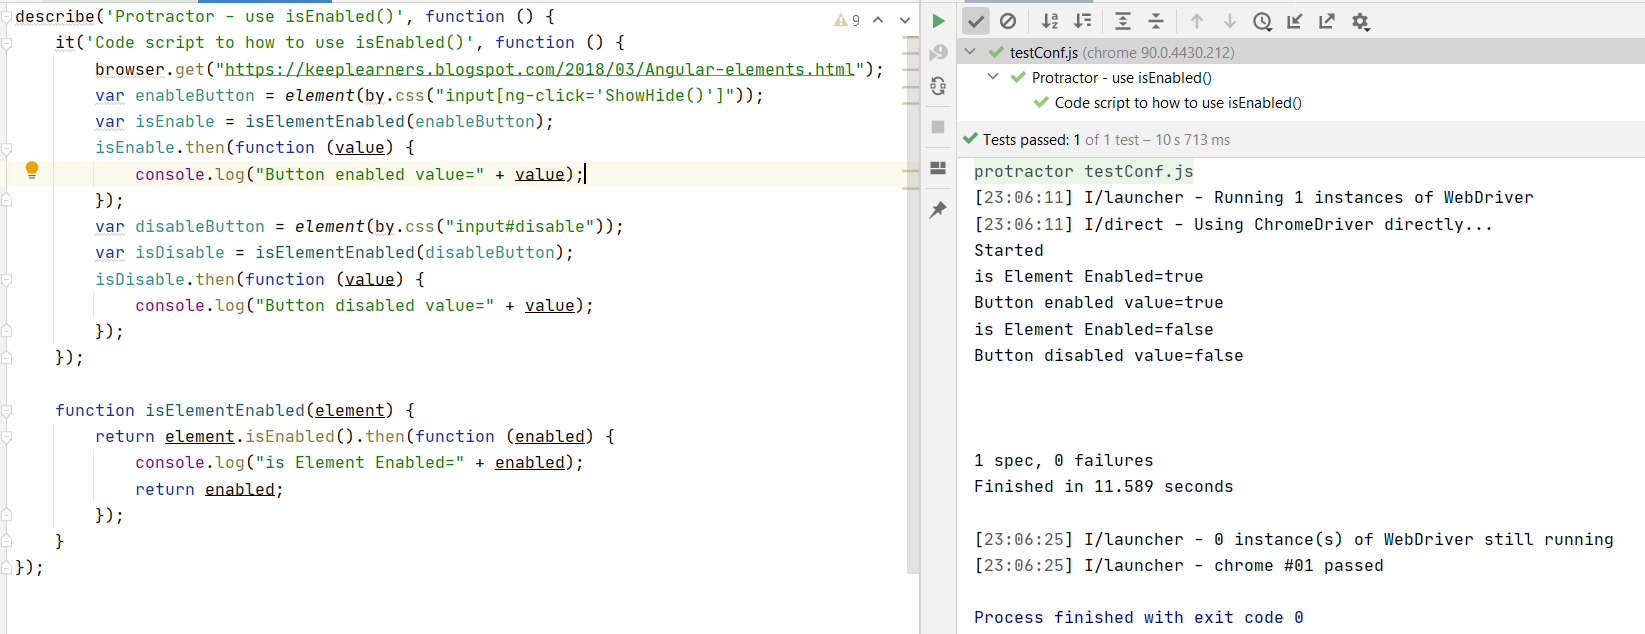Fold the isDisable.then callback block
The height and width of the screenshot is (634, 1645).
tap(6, 280)
